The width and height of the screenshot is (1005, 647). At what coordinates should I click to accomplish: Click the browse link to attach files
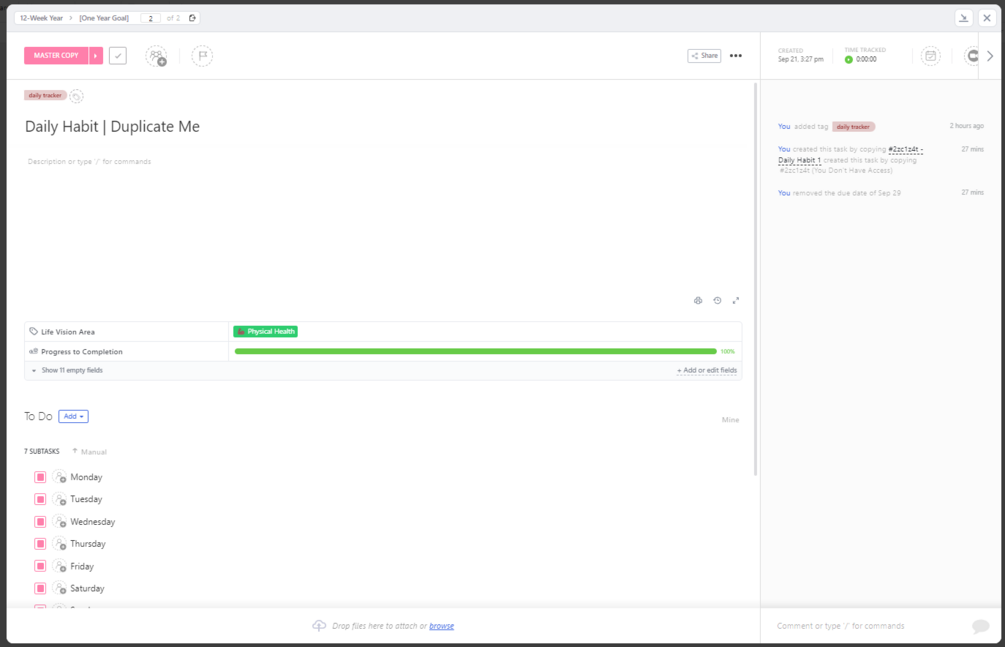442,626
